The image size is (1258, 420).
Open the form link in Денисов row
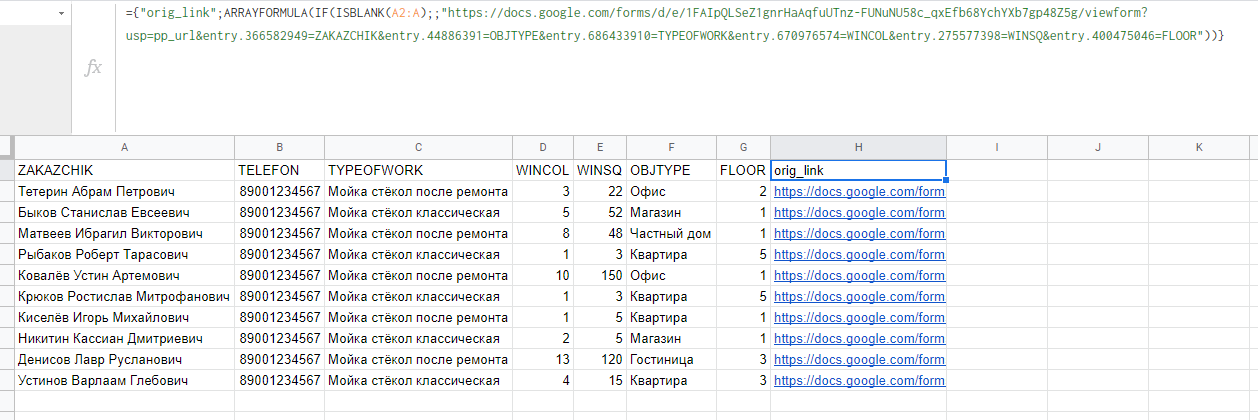pos(859,359)
